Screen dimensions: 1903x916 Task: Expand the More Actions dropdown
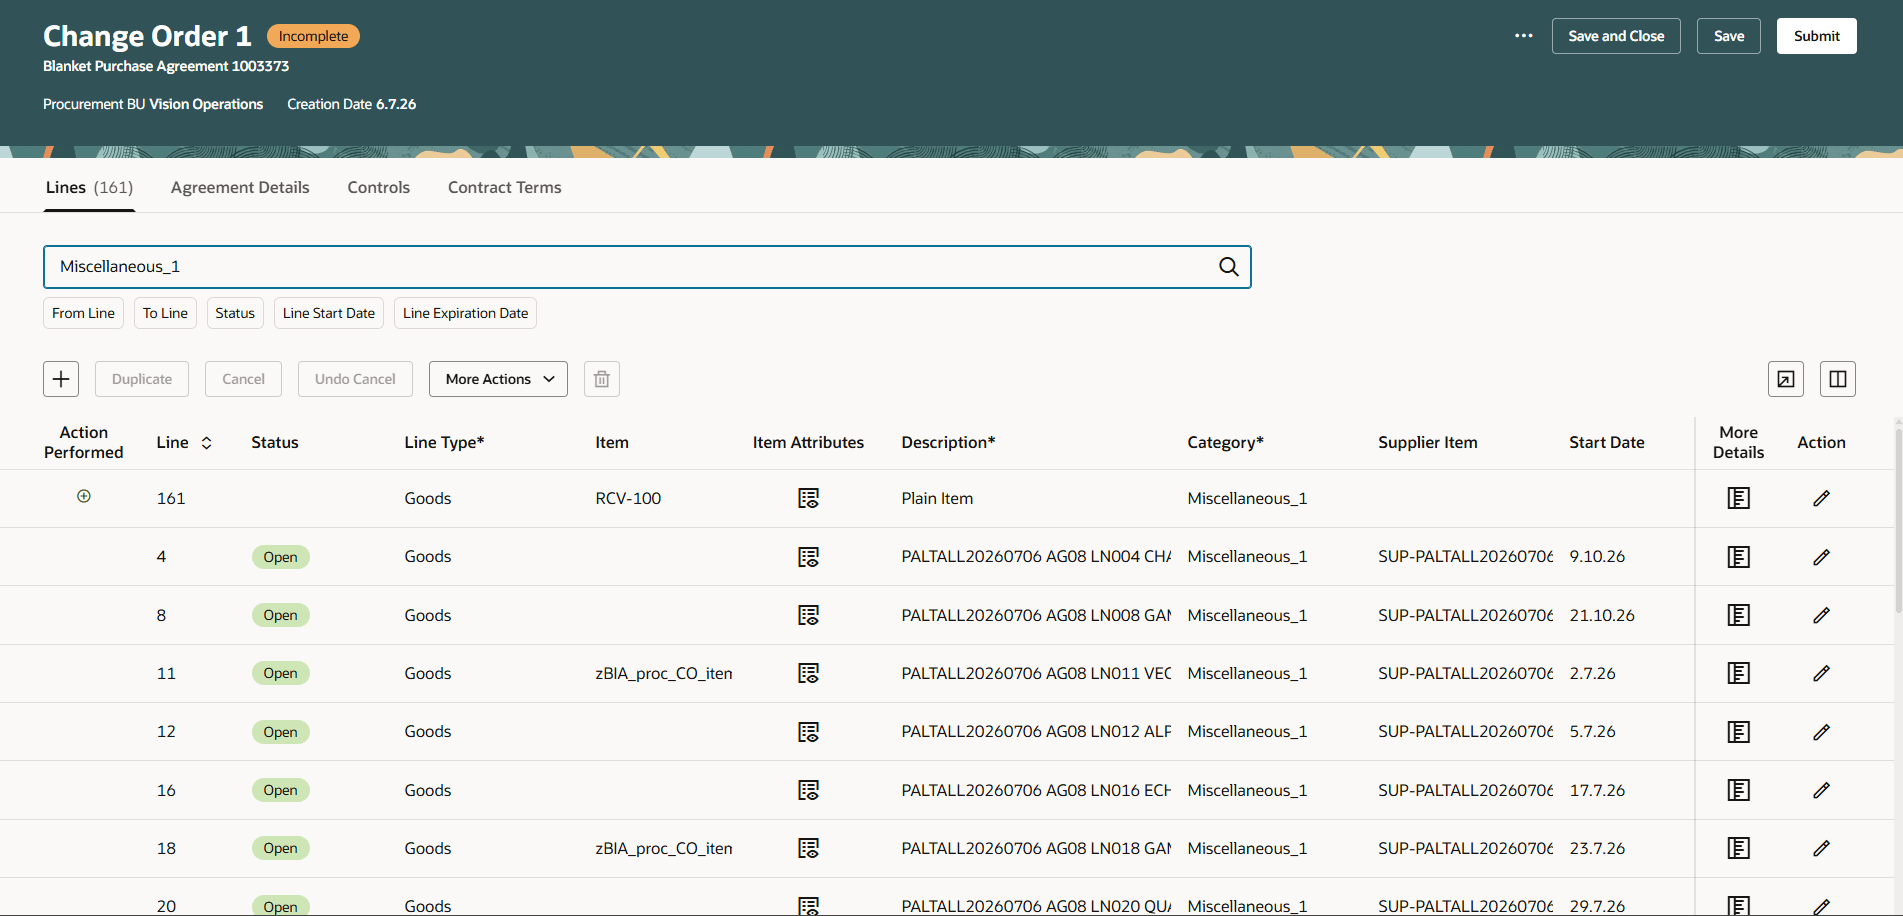pos(498,379)
